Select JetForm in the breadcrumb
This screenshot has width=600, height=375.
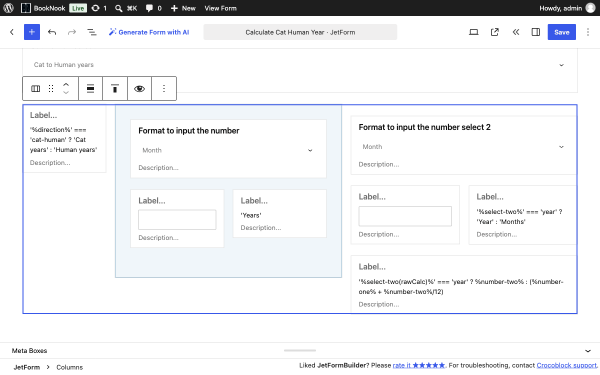[27, 367]
